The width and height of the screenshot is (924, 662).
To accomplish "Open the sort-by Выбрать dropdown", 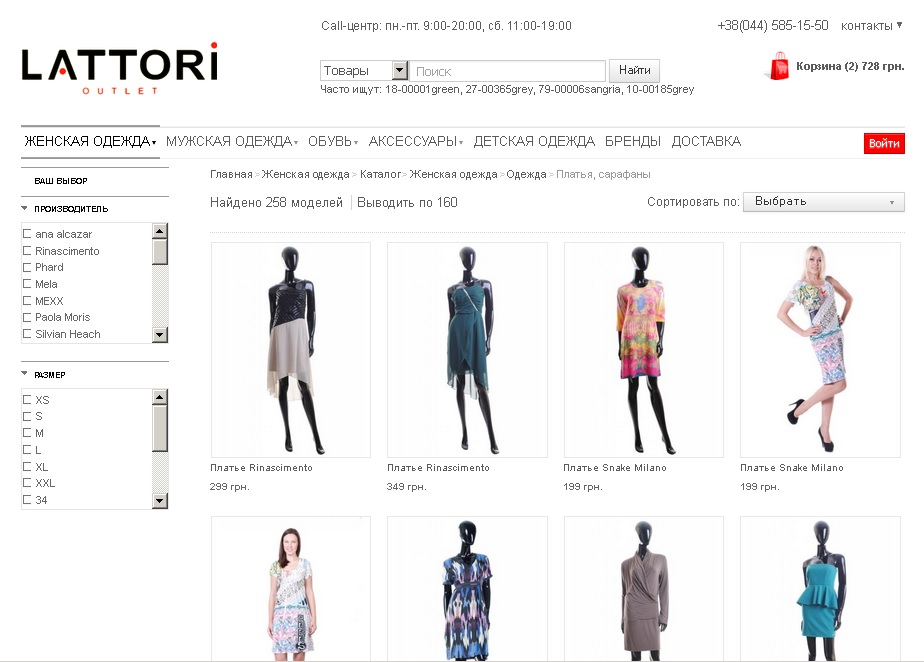I will click(823, 202).
